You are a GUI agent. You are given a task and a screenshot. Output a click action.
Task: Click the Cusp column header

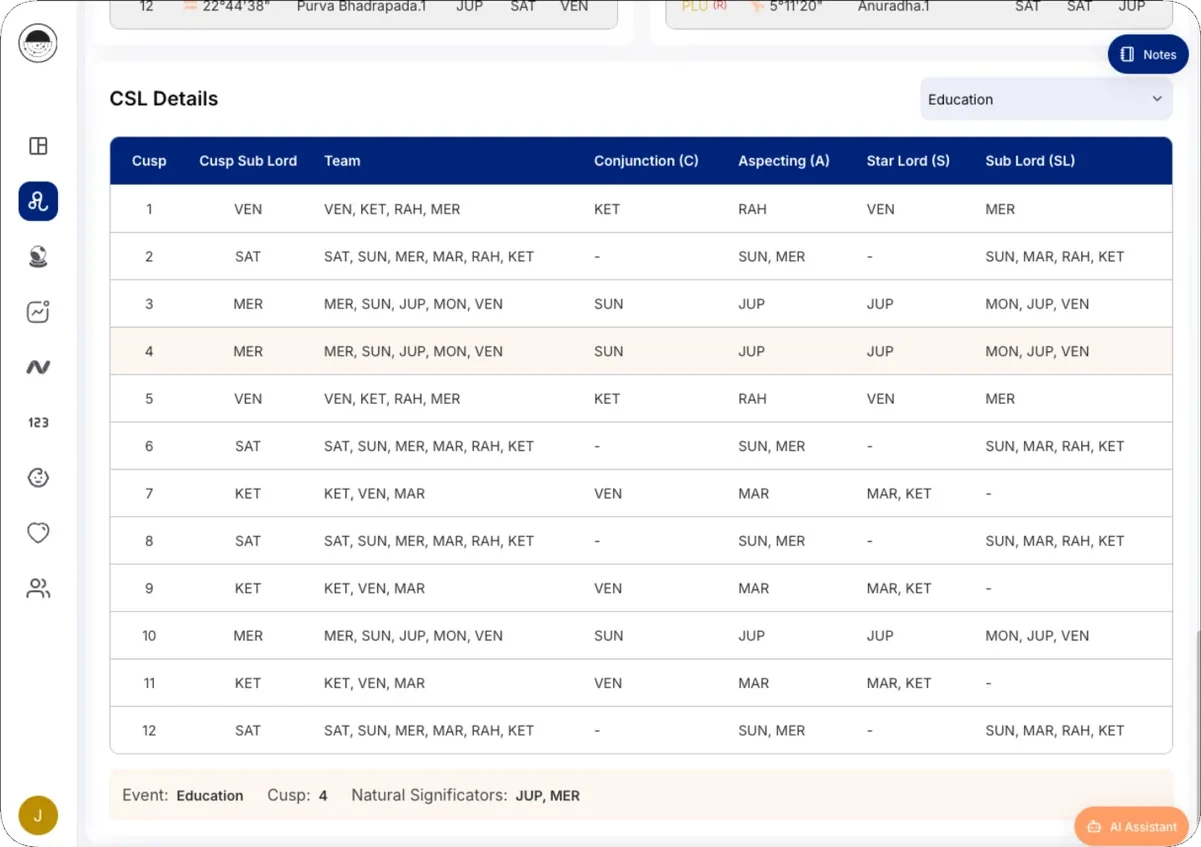coord(149,161)
